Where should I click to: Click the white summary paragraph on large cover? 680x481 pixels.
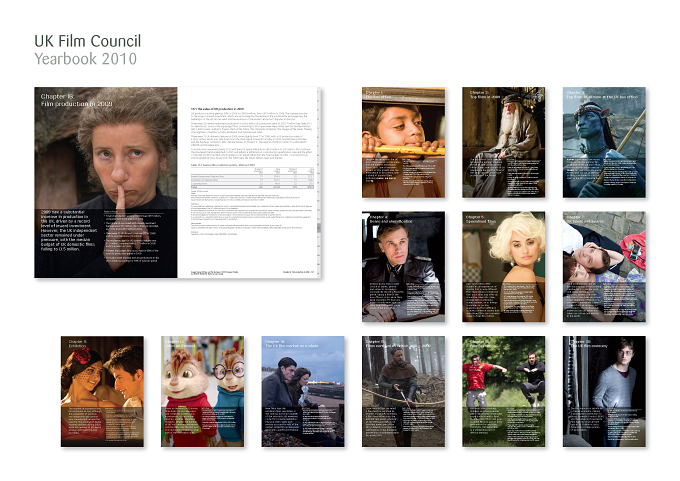[x=68, y=231]
